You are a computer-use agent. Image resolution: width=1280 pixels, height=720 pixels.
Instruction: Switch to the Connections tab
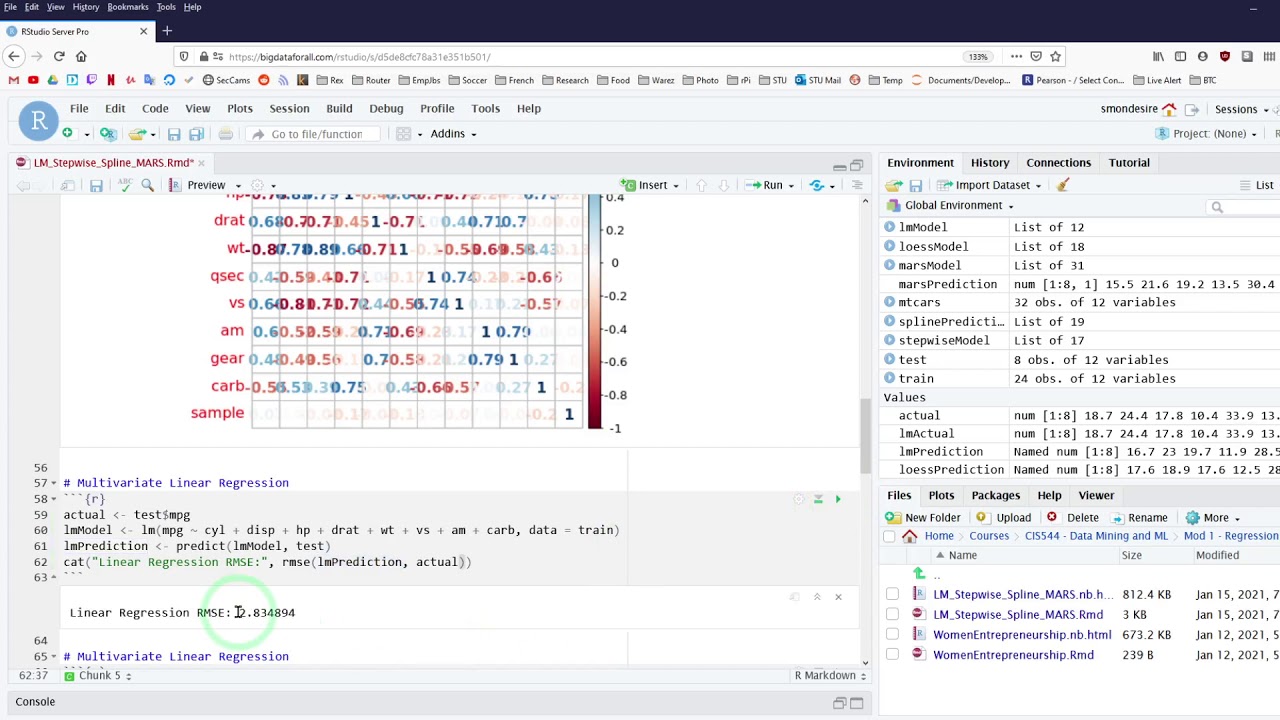click(1058, 162)
